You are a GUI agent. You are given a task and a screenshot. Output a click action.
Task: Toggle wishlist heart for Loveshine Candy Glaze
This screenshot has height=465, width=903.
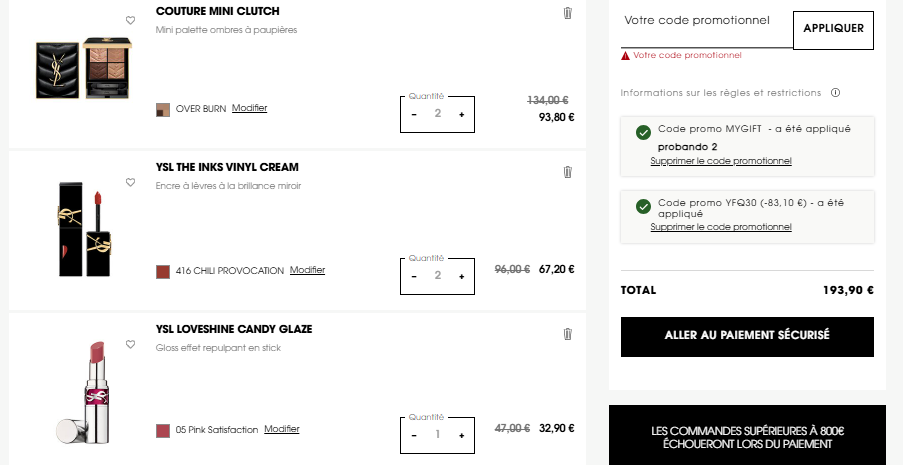130,344
